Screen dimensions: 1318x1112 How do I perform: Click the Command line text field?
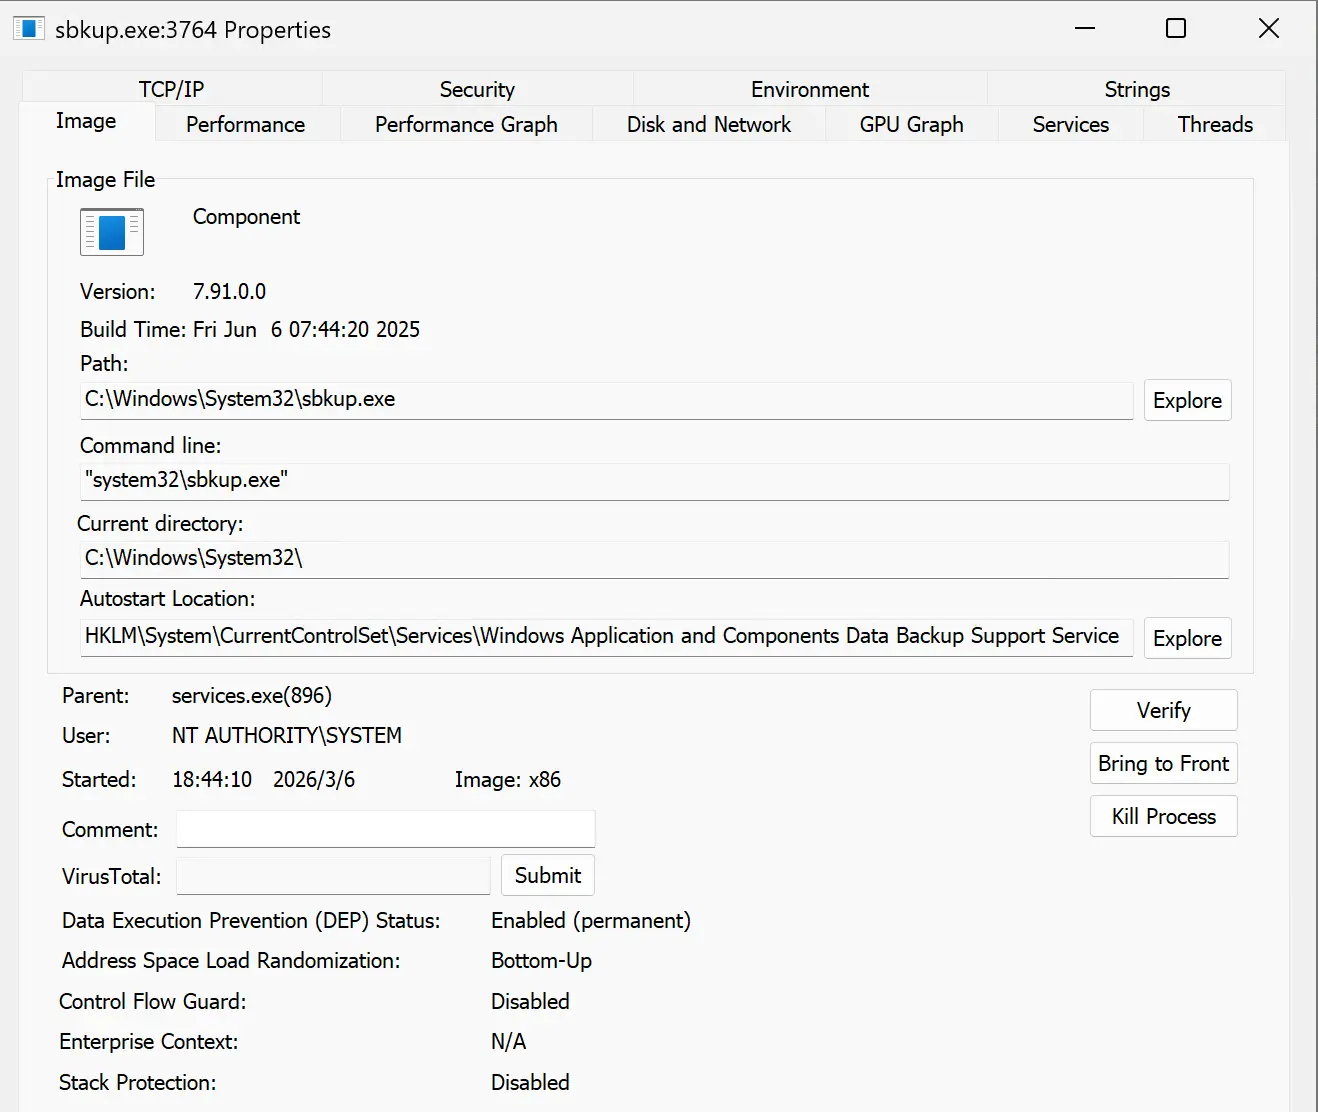(654, 481)
